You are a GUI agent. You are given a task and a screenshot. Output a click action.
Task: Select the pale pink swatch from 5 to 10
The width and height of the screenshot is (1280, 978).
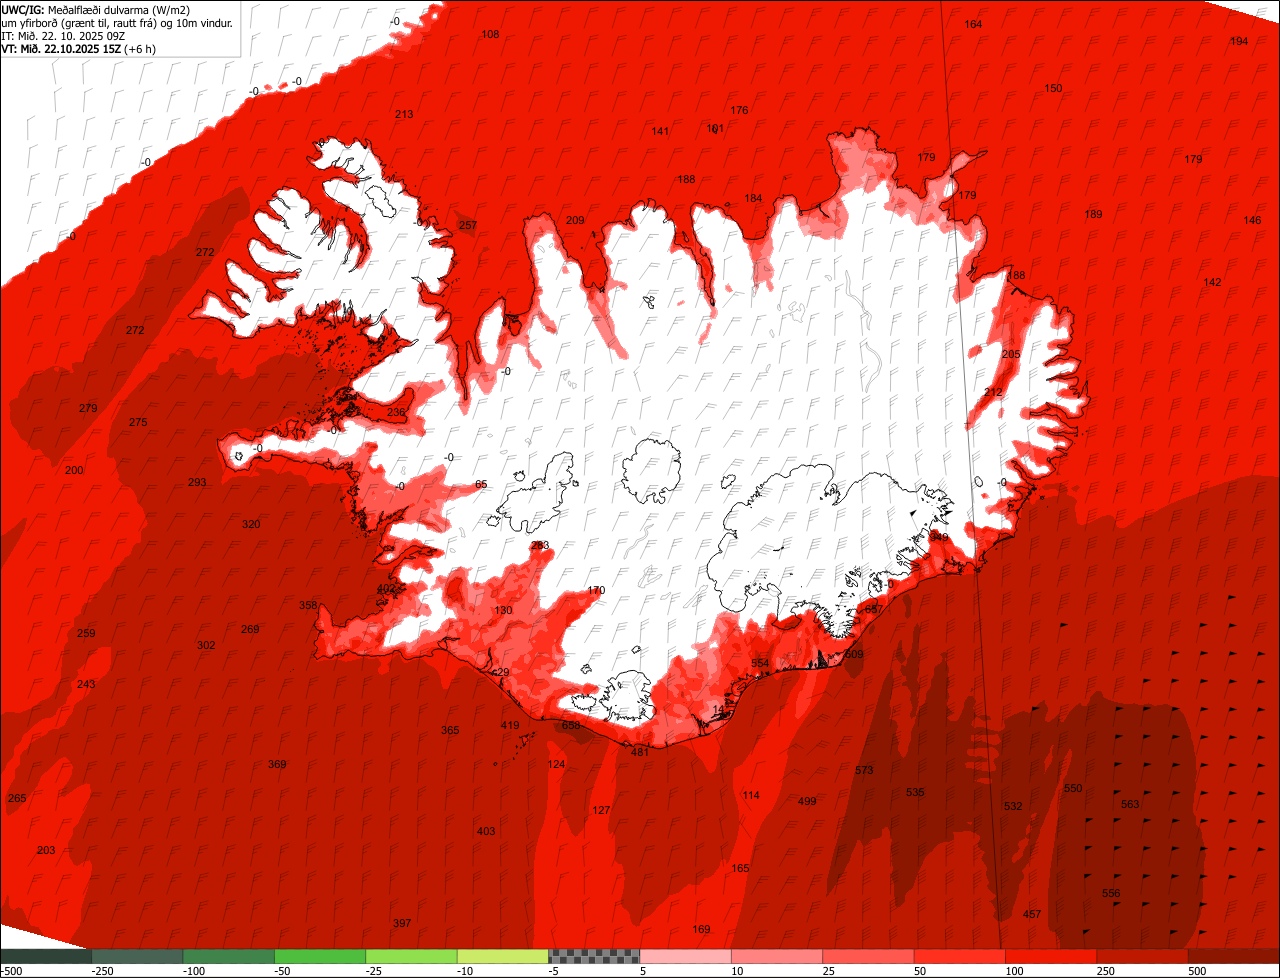(x=685, y=956)
